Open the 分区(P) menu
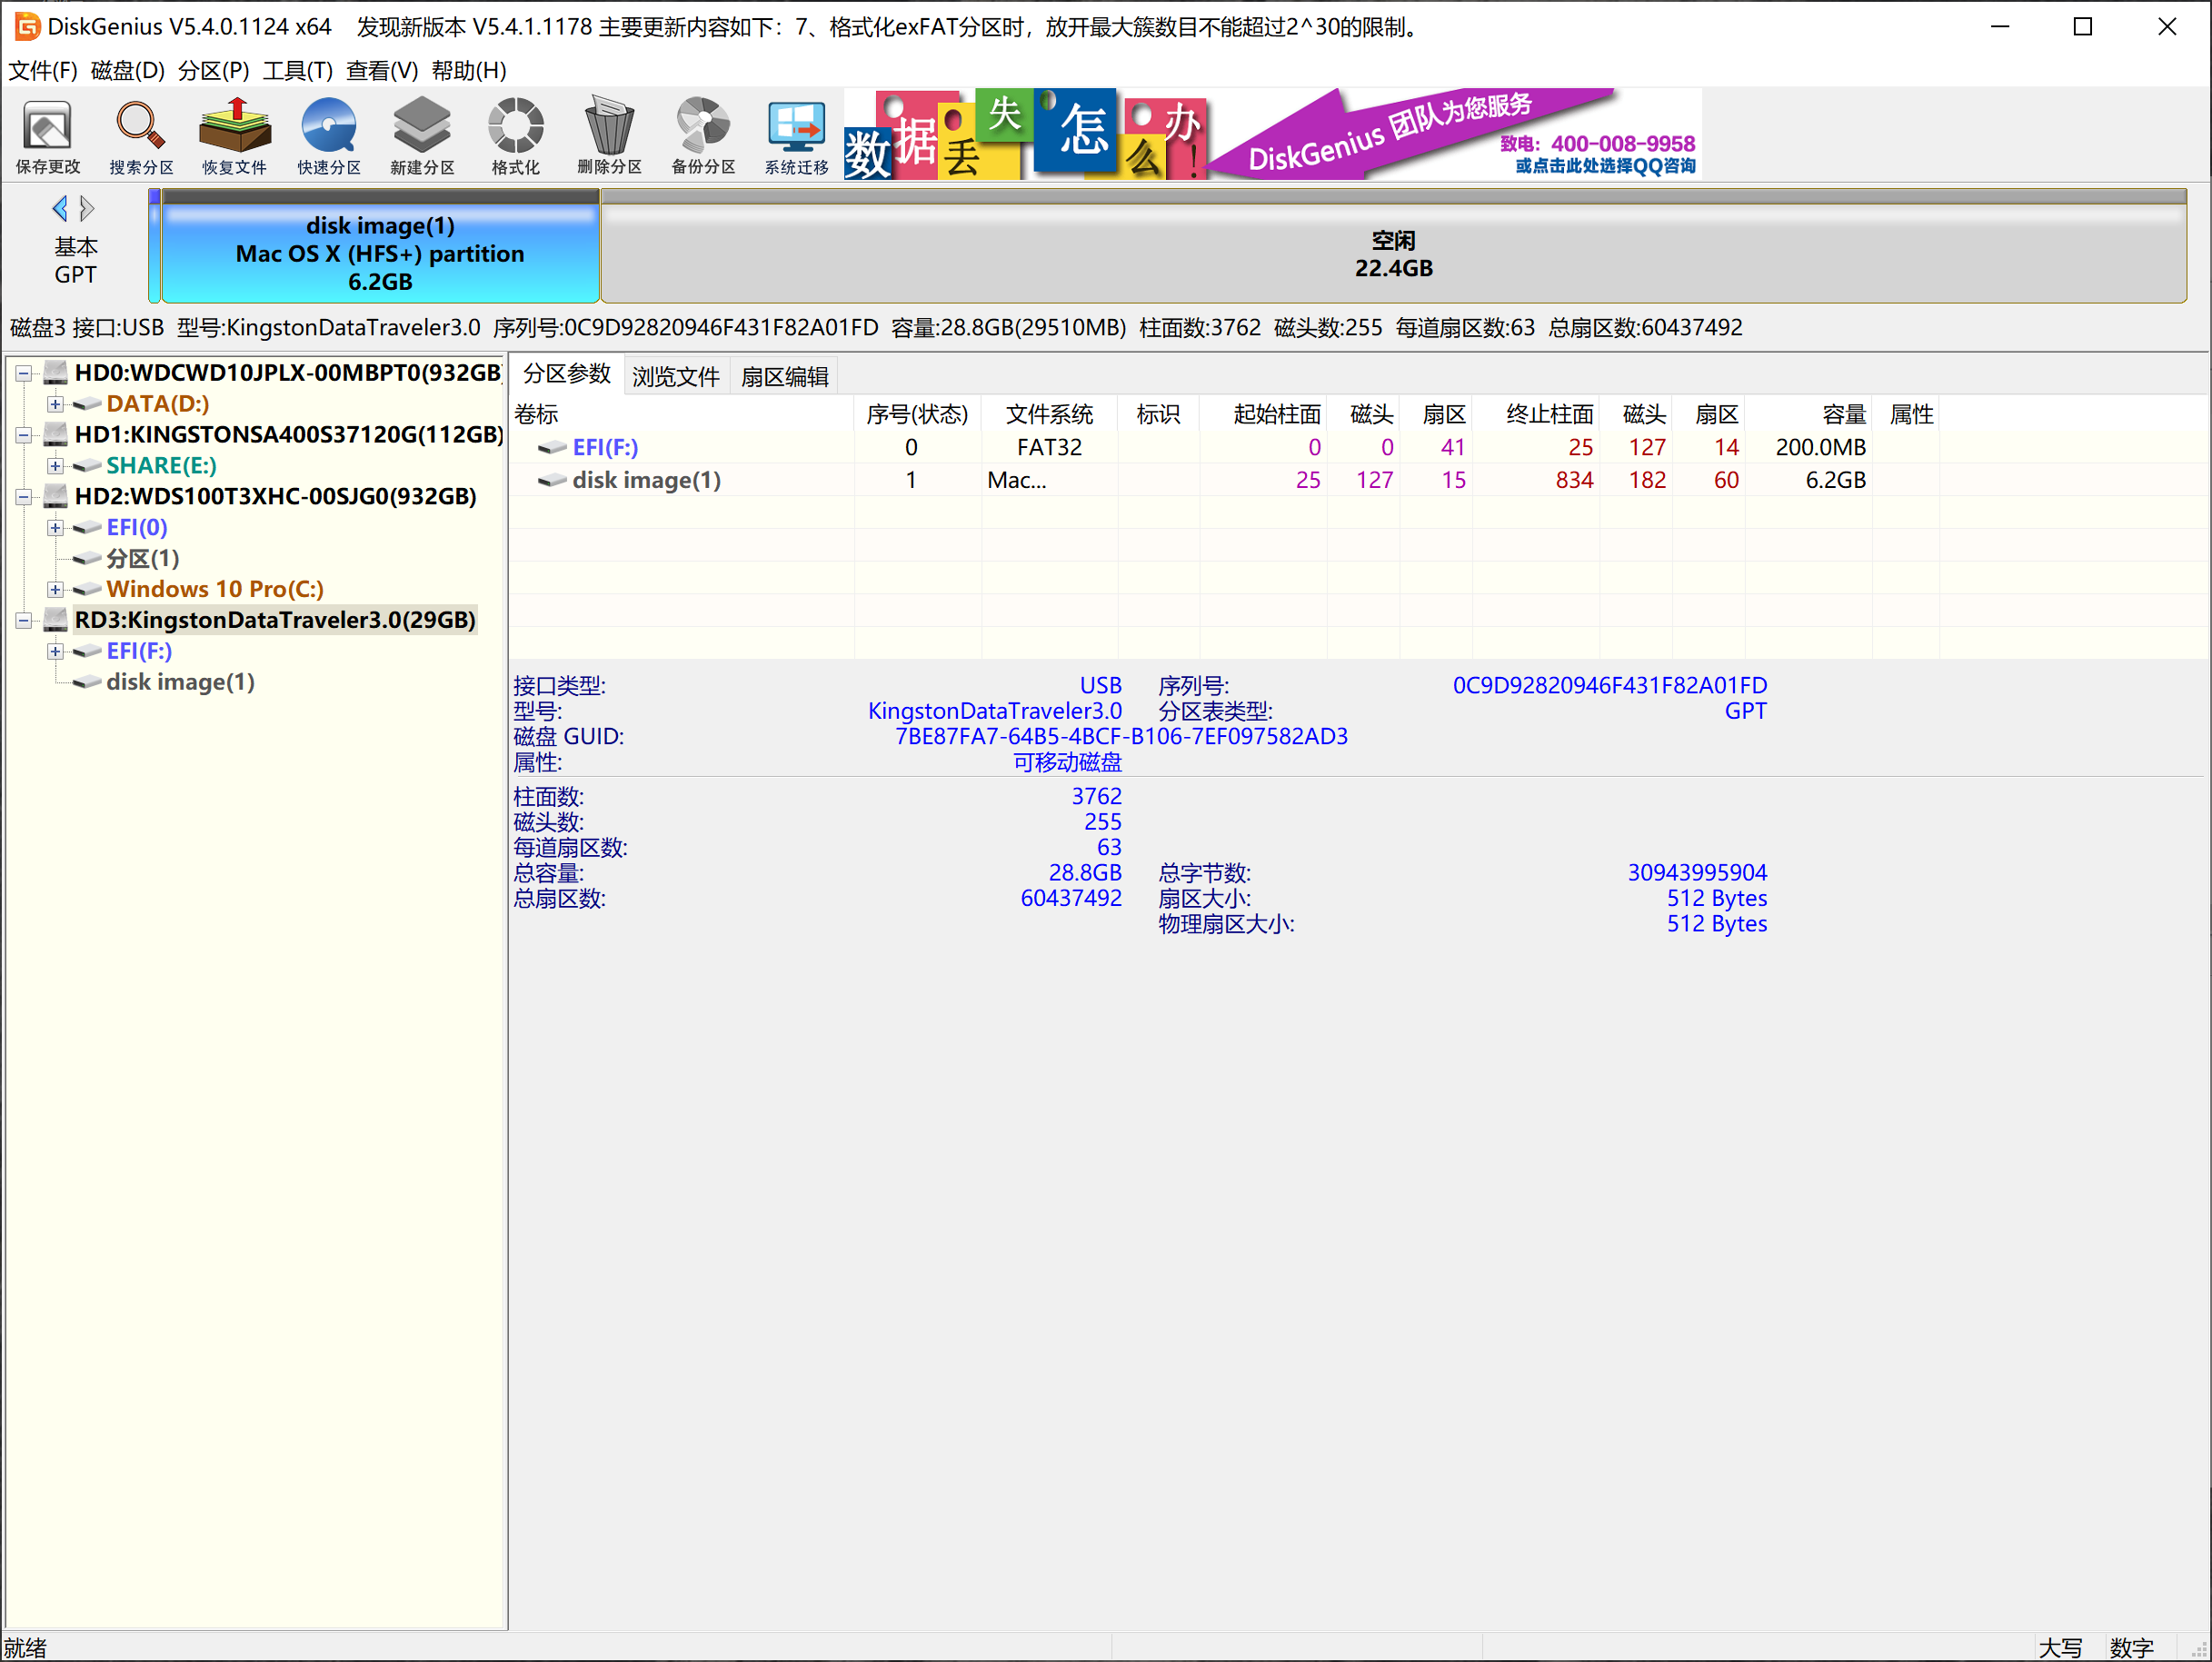Viewport: 2212px width, 1662px height. click(x=213, y=70)
